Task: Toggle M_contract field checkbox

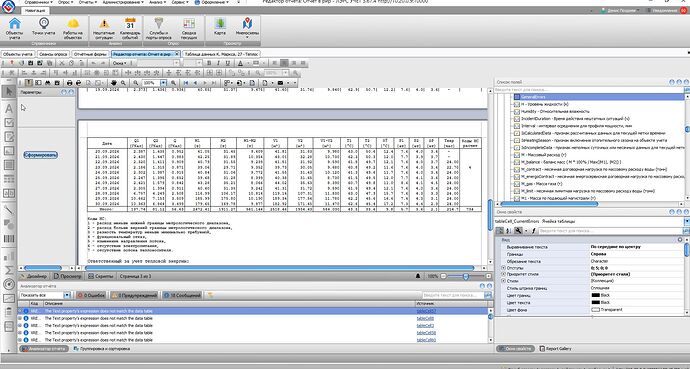Action: coord(517,169)
